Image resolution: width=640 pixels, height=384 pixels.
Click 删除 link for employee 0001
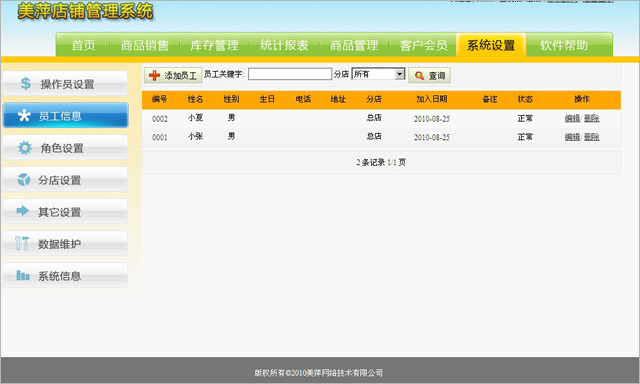(591, 137)
